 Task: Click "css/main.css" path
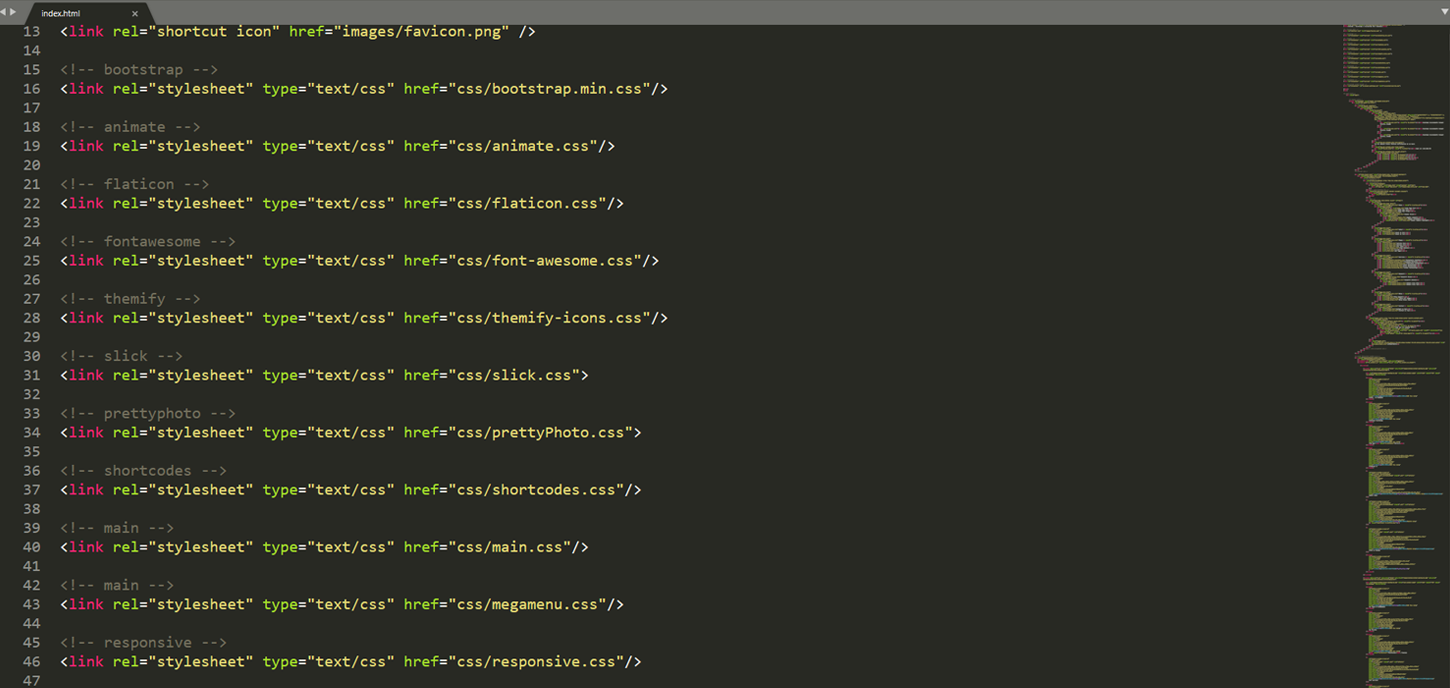[x=510, y=547]
